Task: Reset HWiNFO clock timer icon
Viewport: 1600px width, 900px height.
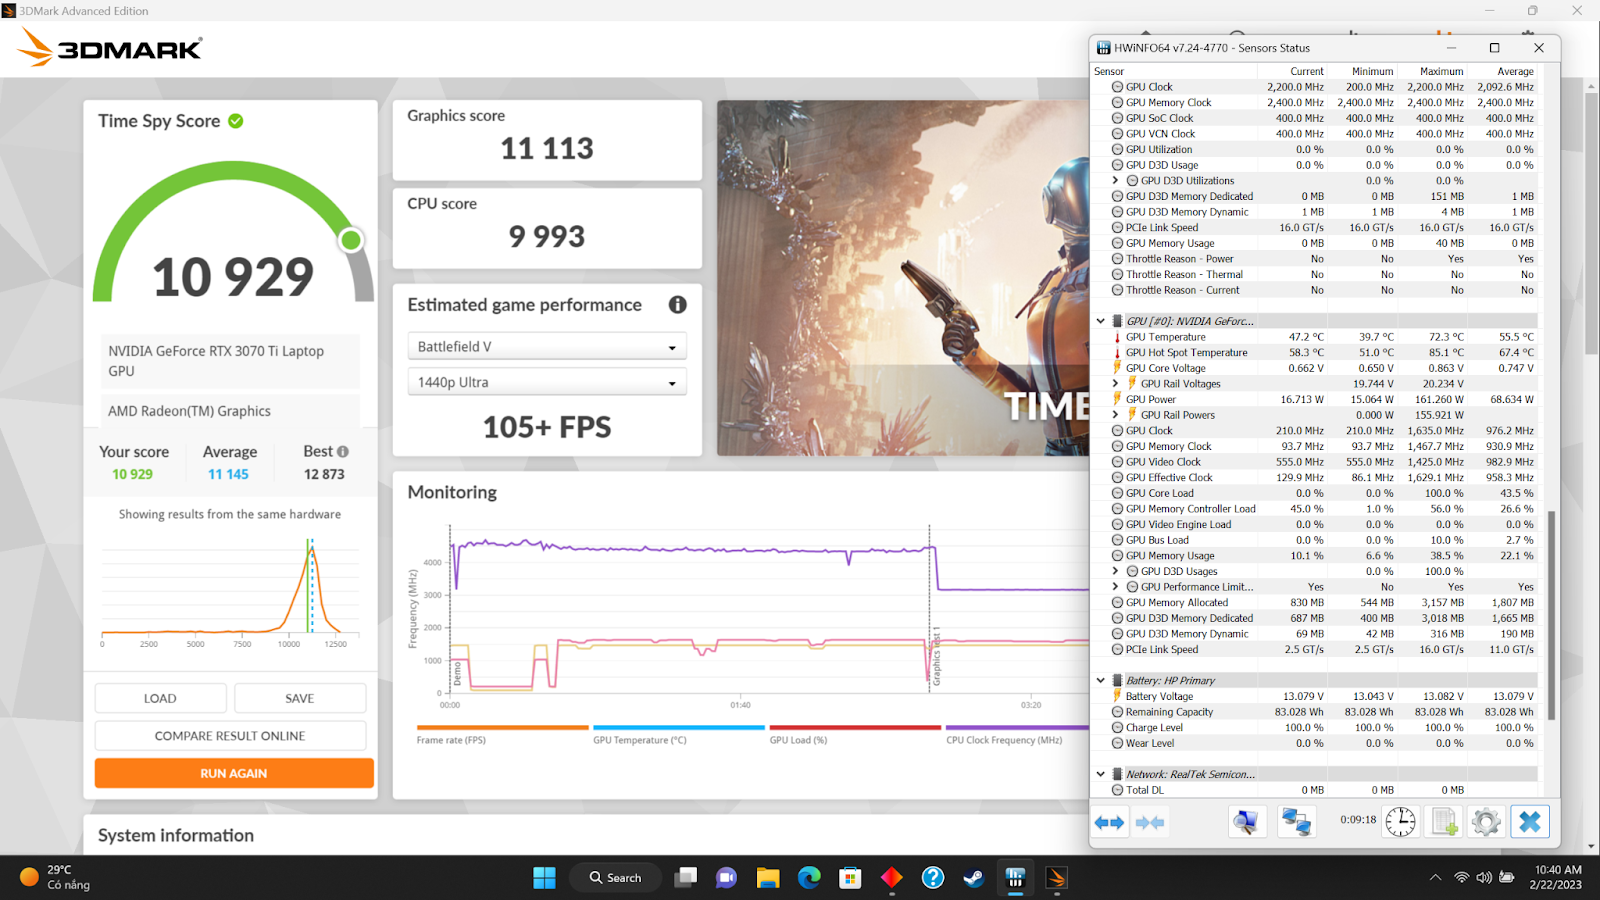Action: click(x=1400, y=822)
